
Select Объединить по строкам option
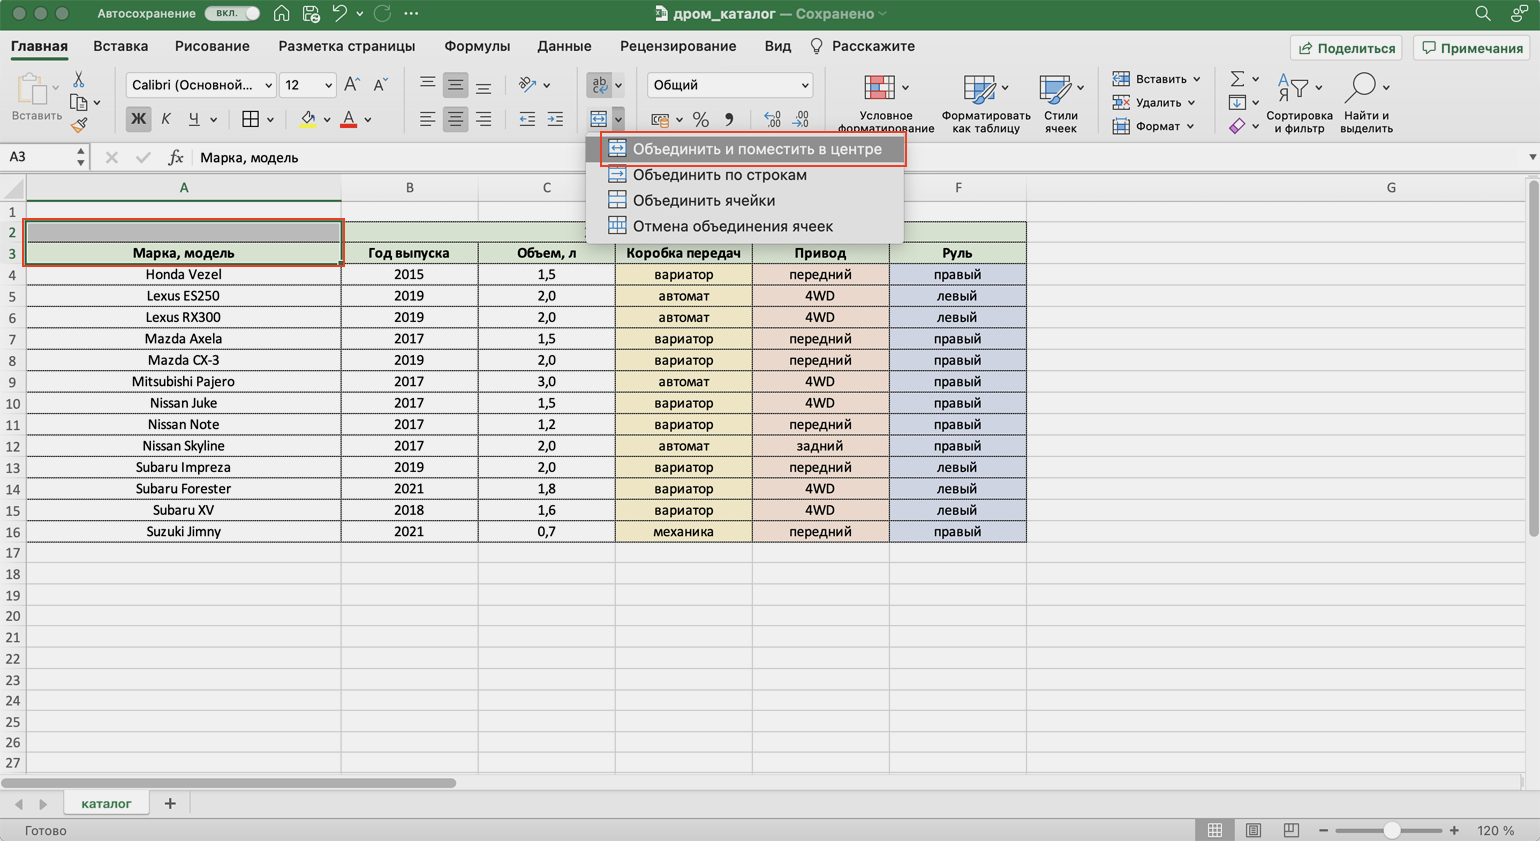pyautogui.click(x=745, y=175)
